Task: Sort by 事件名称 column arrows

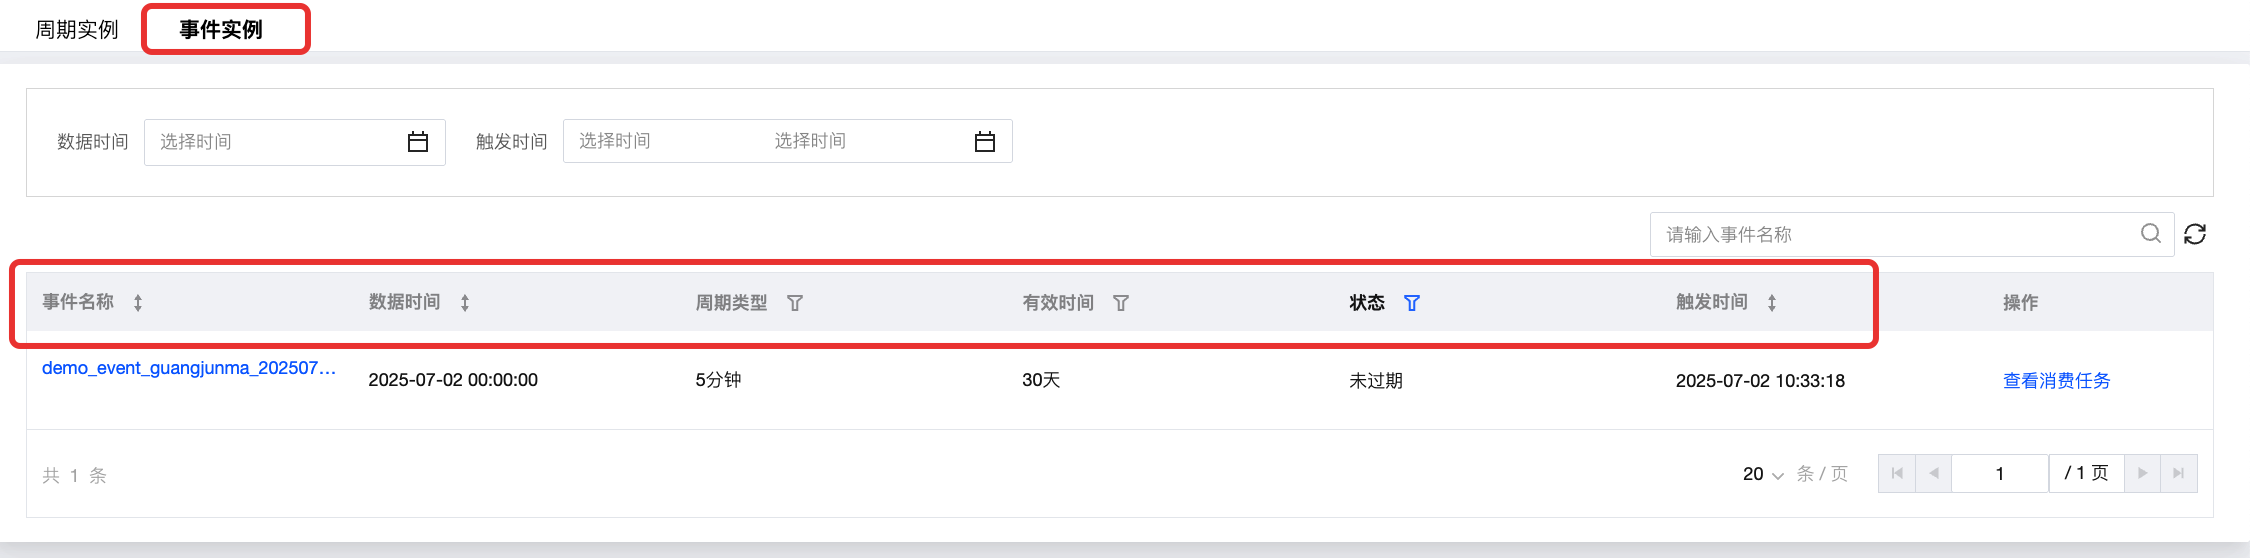Action: [138, 303]
